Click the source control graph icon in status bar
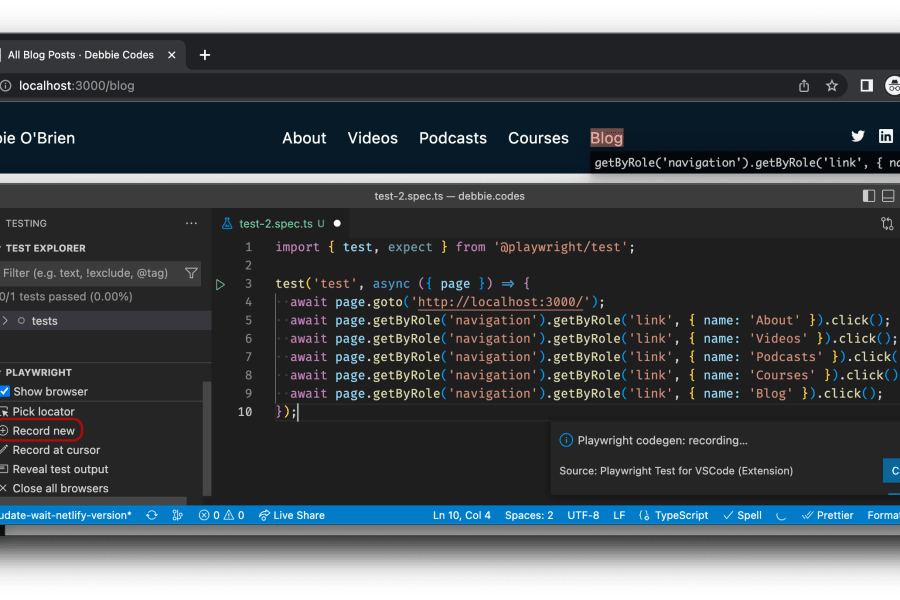This screenshot has width=900, height=600. click(x=177, y=515)
